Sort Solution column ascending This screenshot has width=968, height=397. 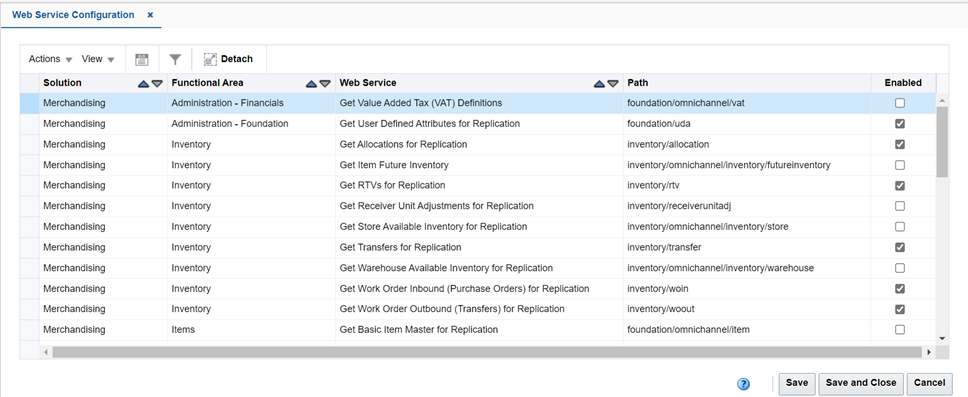click(144, 83)
